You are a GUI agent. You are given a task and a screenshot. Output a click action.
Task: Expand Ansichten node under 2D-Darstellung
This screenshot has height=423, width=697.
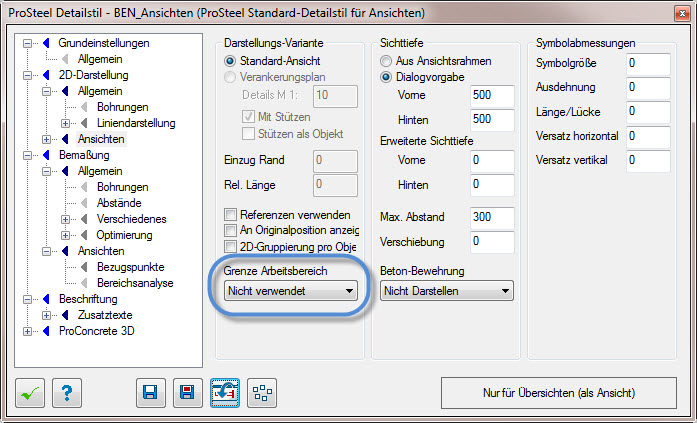coord(46,139)
